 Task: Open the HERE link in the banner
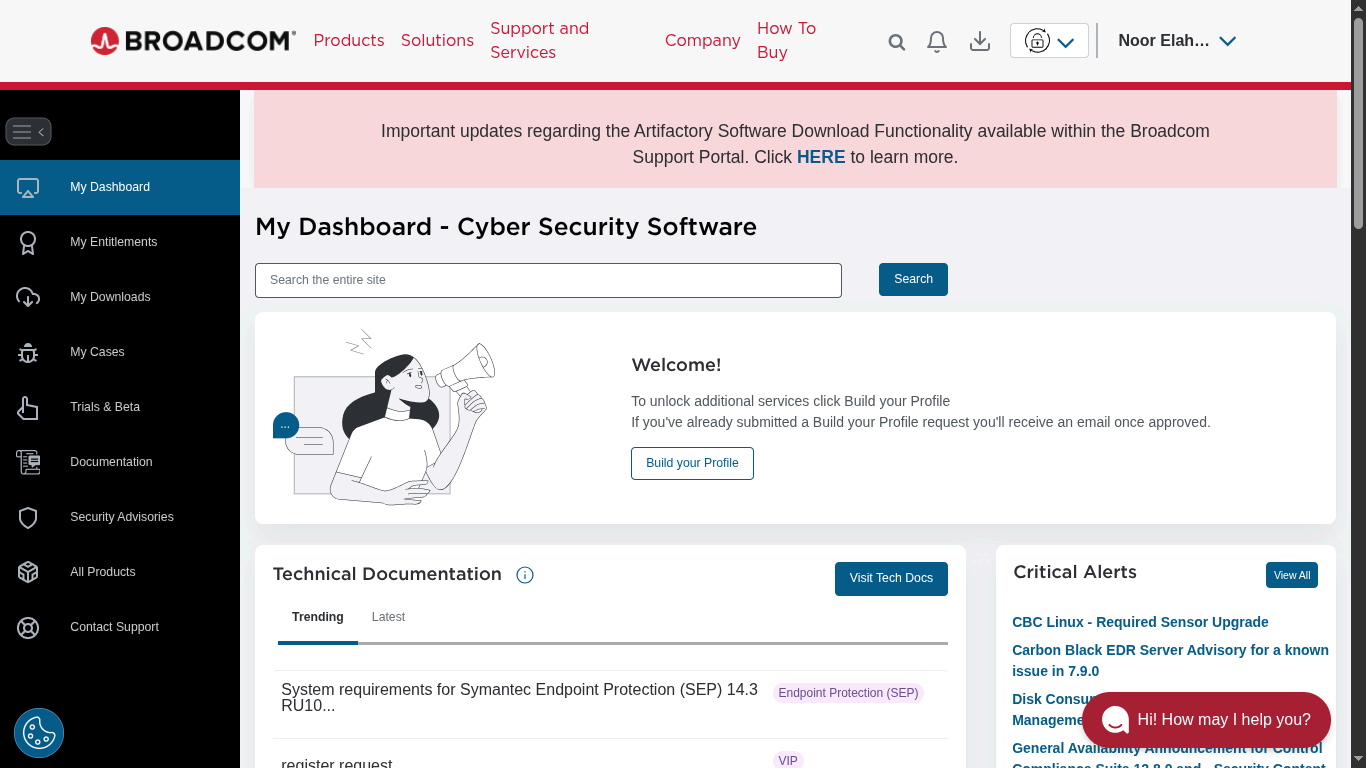(820, 157)
